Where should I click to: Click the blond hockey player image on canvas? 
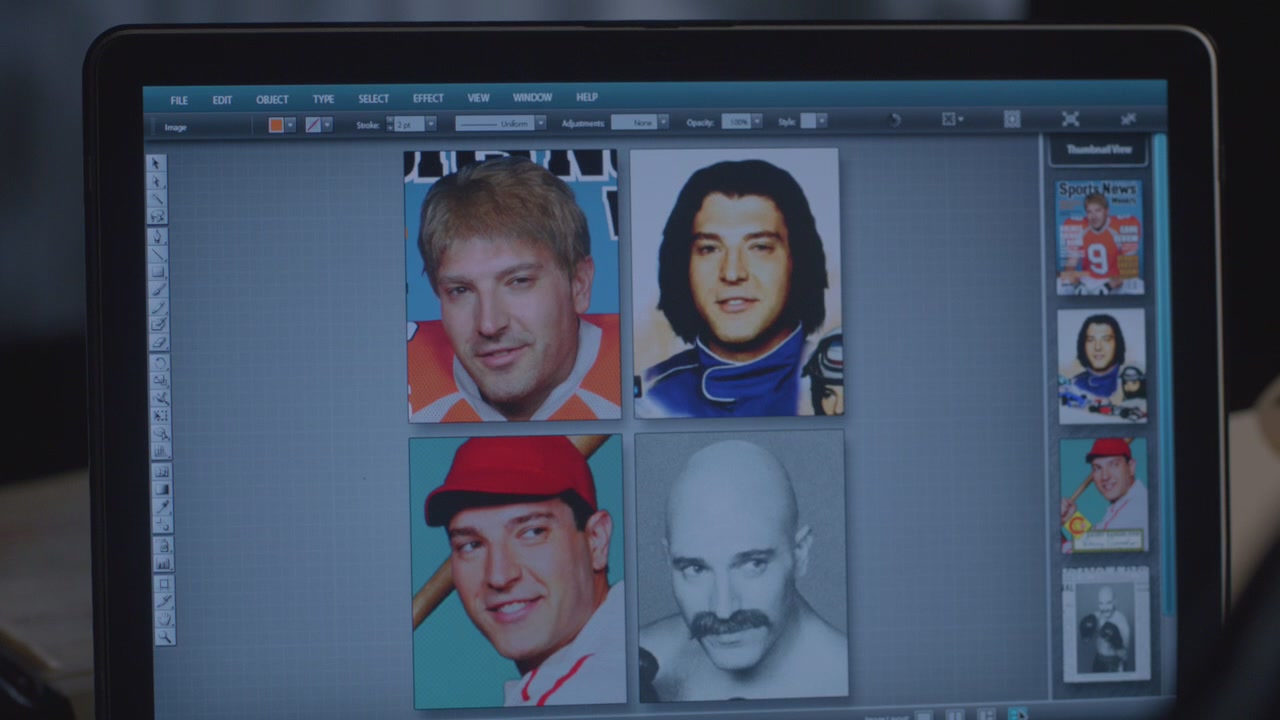tap(512, 286)
